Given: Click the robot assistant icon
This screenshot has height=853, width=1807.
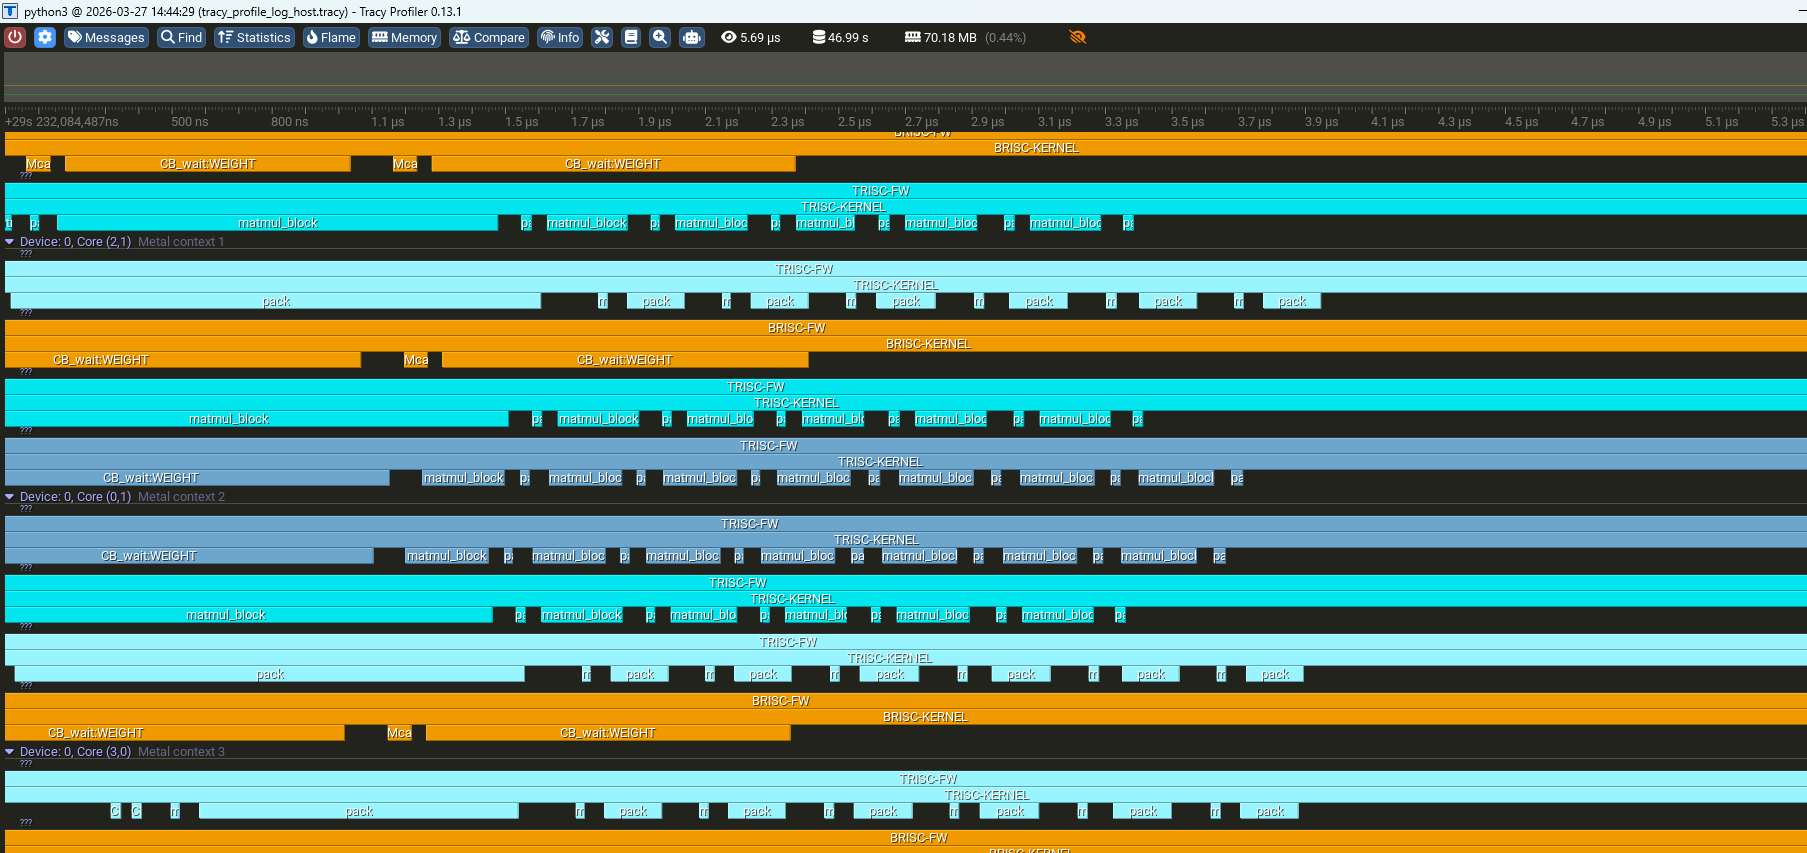Looking at the screenshot, I should click(691, 37).
